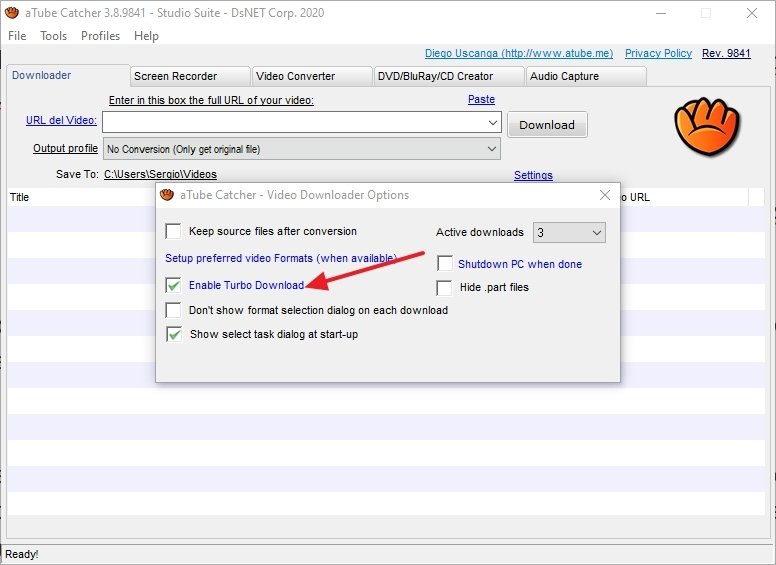
Task: Open the C:\Users\Sergio\Videos save path
Action: (160, 174)
